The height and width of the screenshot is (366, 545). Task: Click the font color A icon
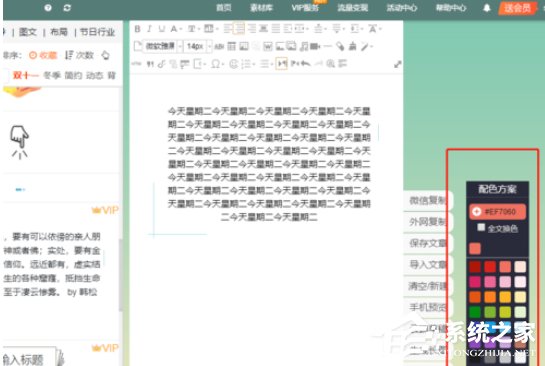[173, 29]
